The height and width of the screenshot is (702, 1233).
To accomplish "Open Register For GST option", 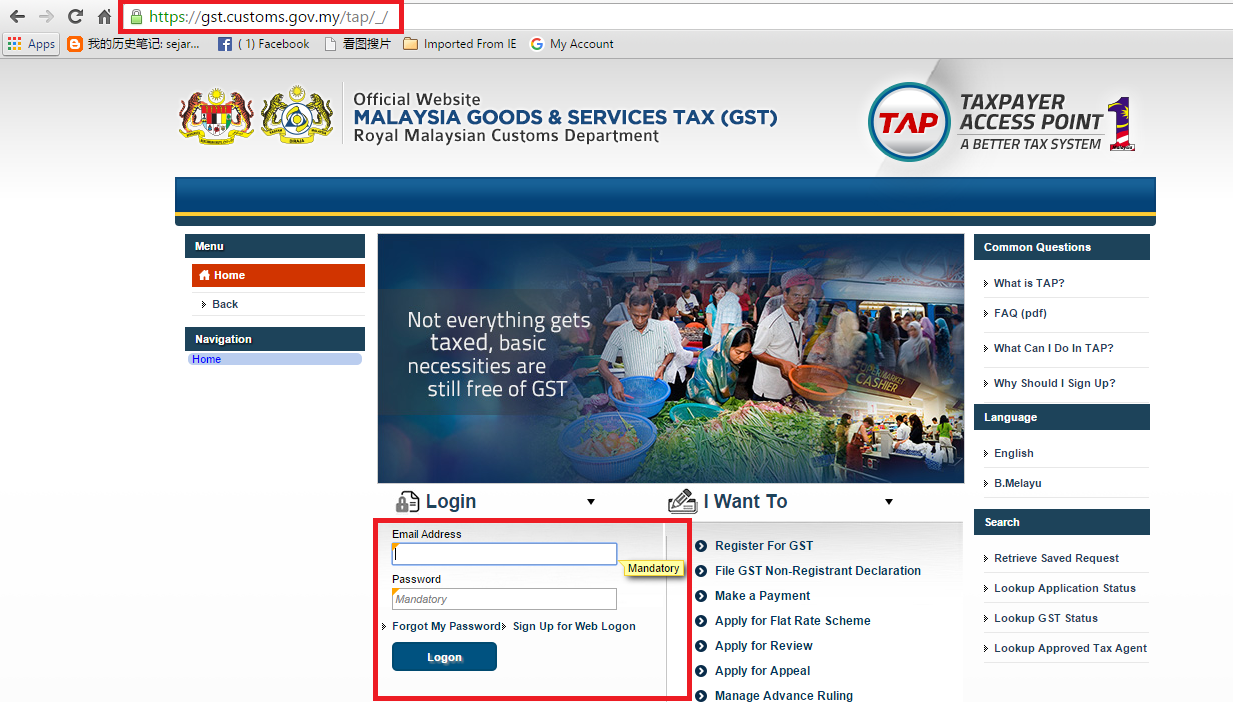I will 763,546.
